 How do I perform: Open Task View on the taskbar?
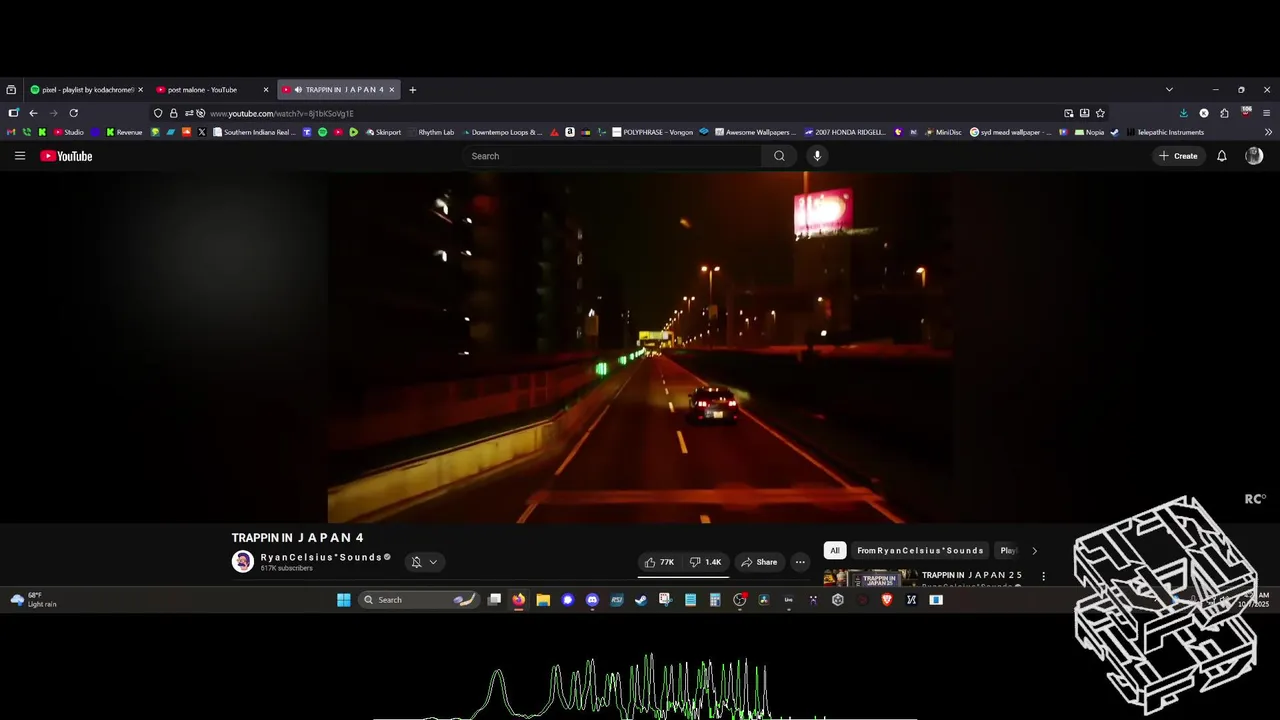494,600
